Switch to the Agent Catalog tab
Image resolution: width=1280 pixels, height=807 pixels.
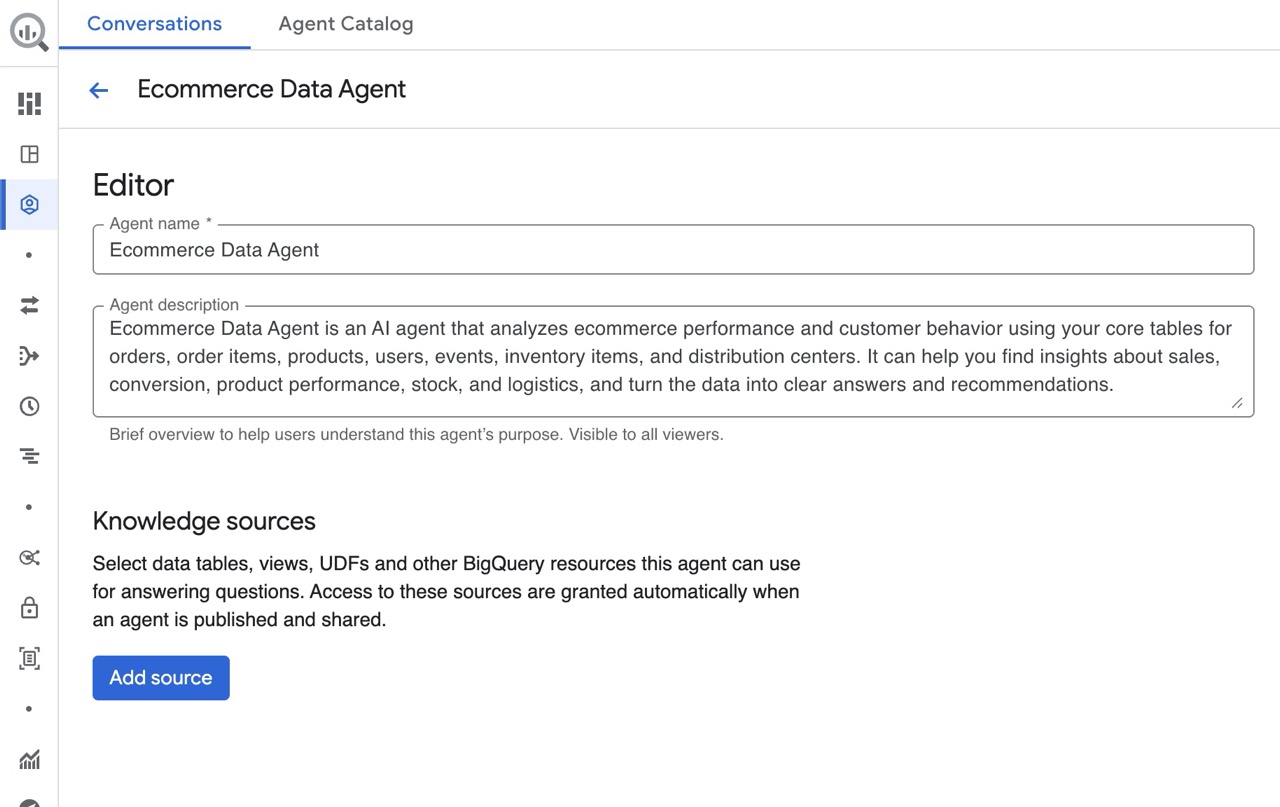click(x=345, y=24)
